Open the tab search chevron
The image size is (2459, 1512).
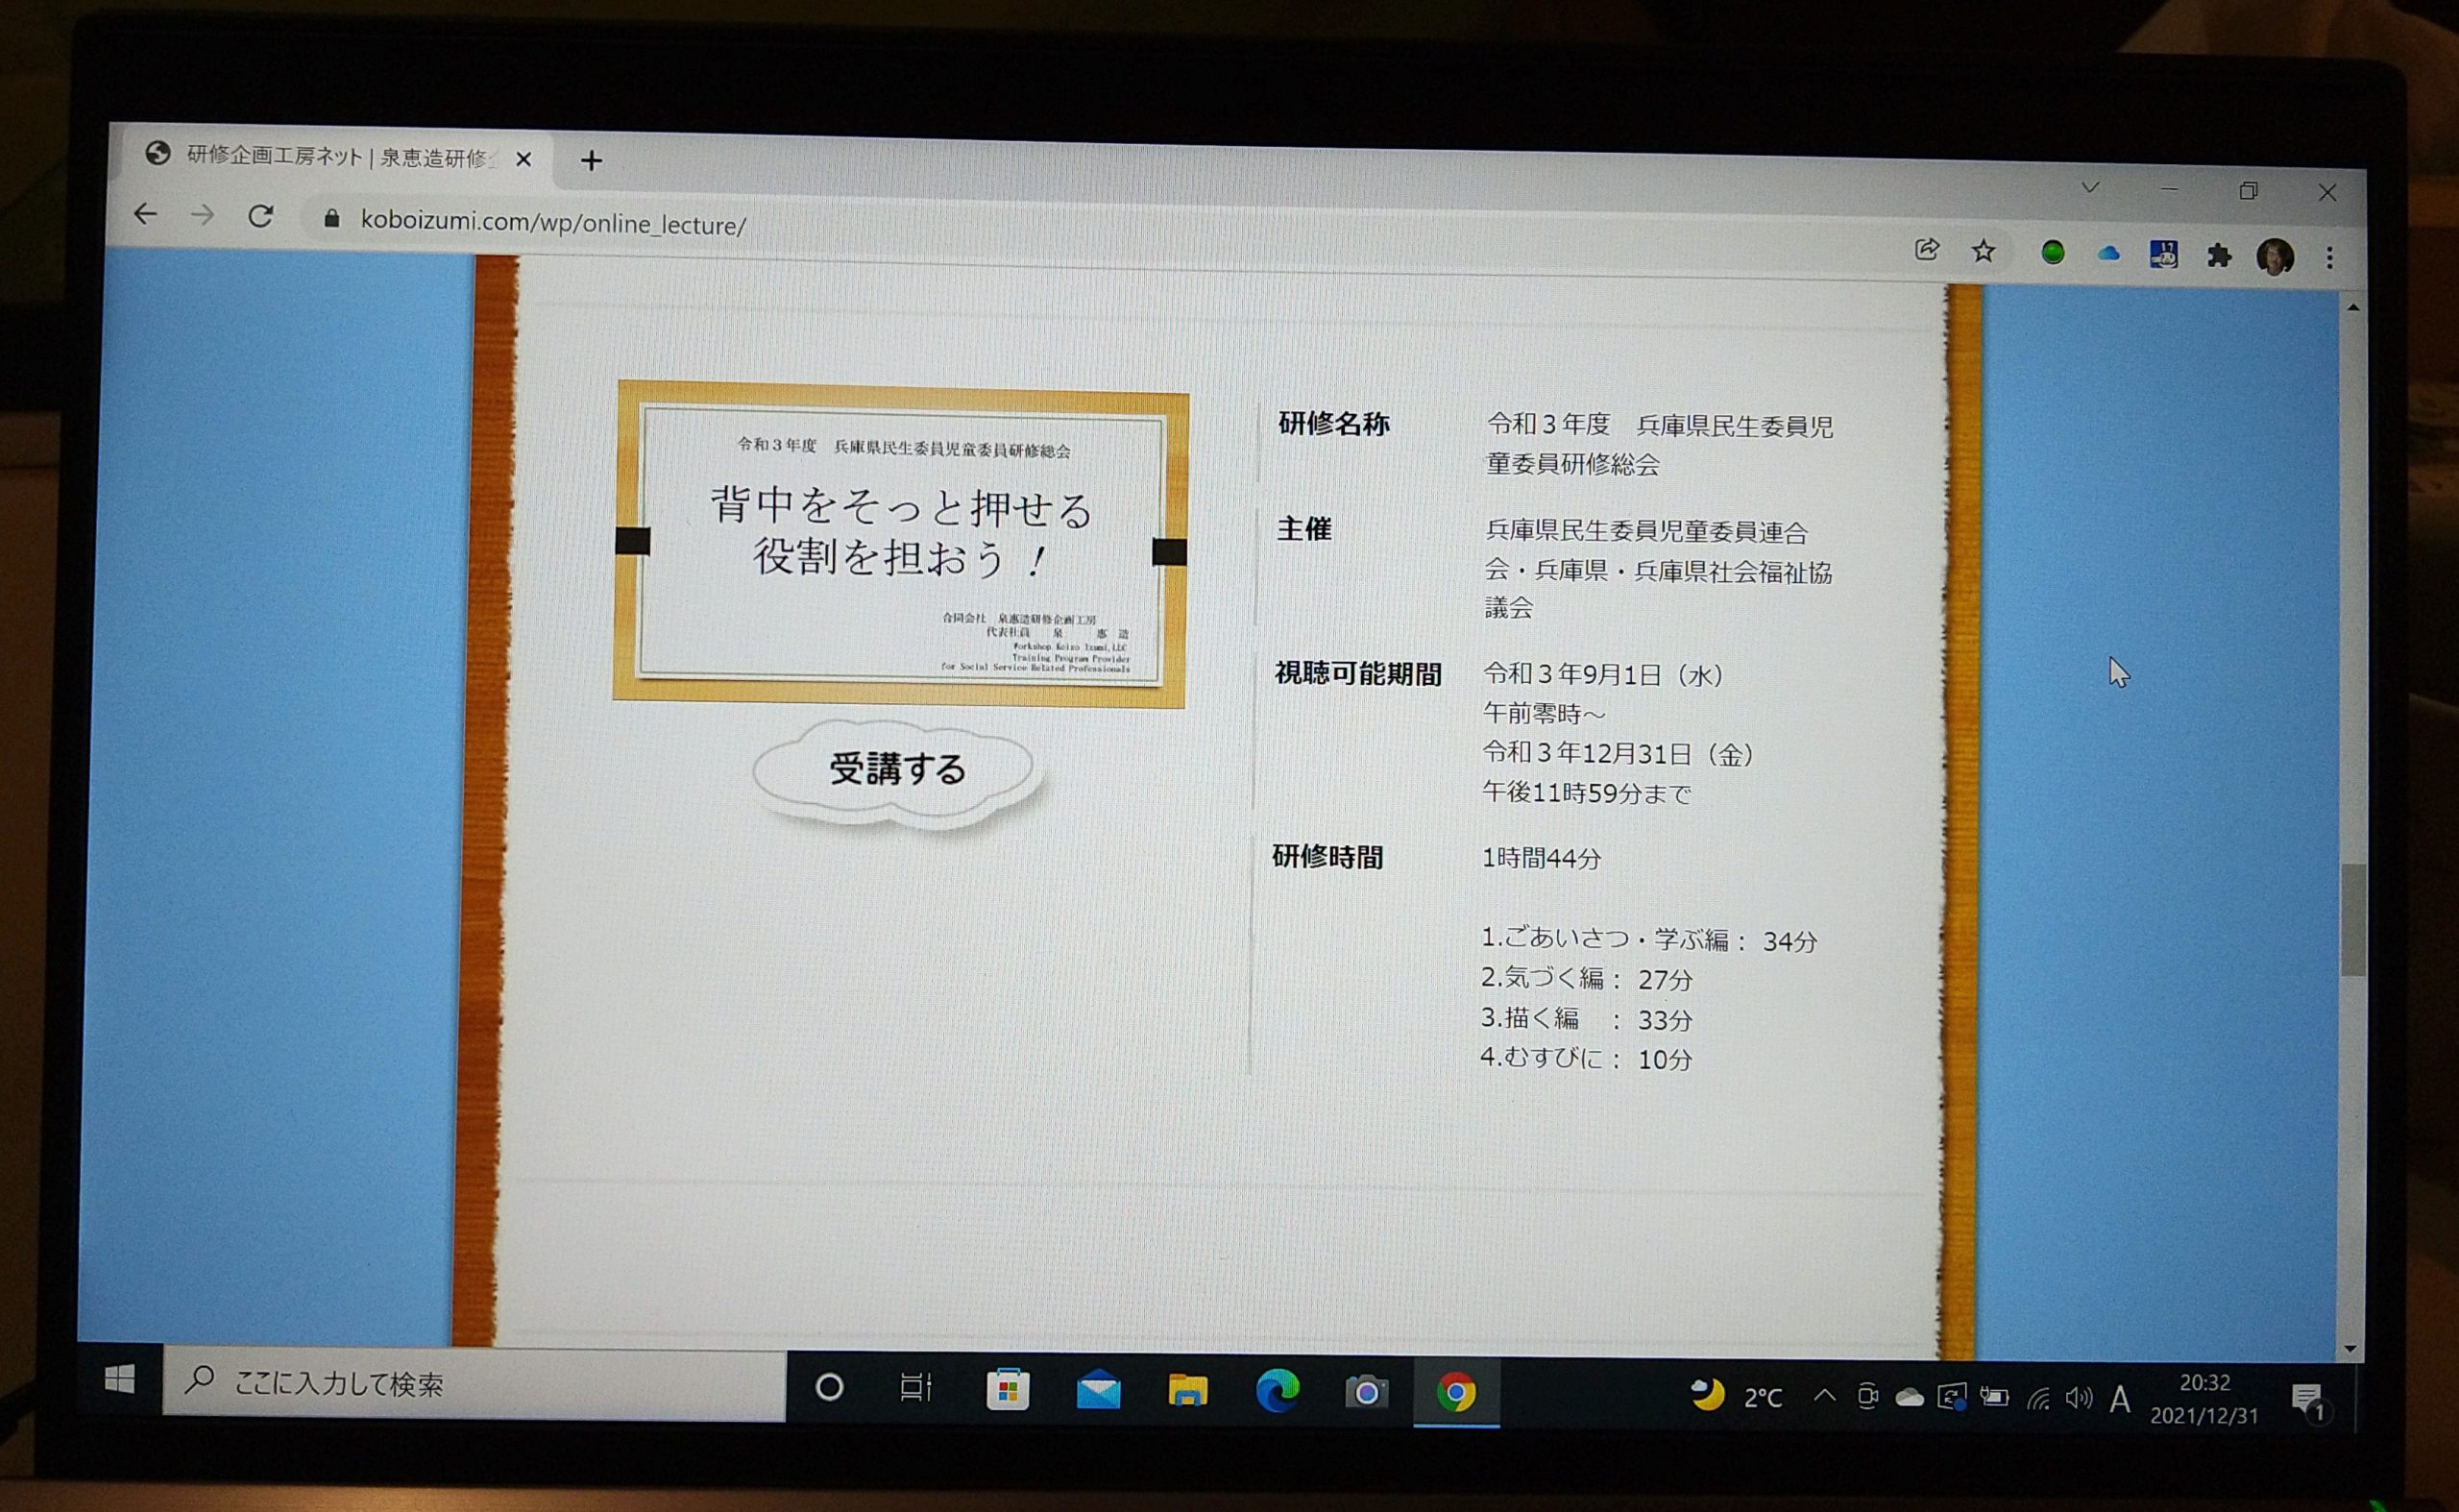2090,187
